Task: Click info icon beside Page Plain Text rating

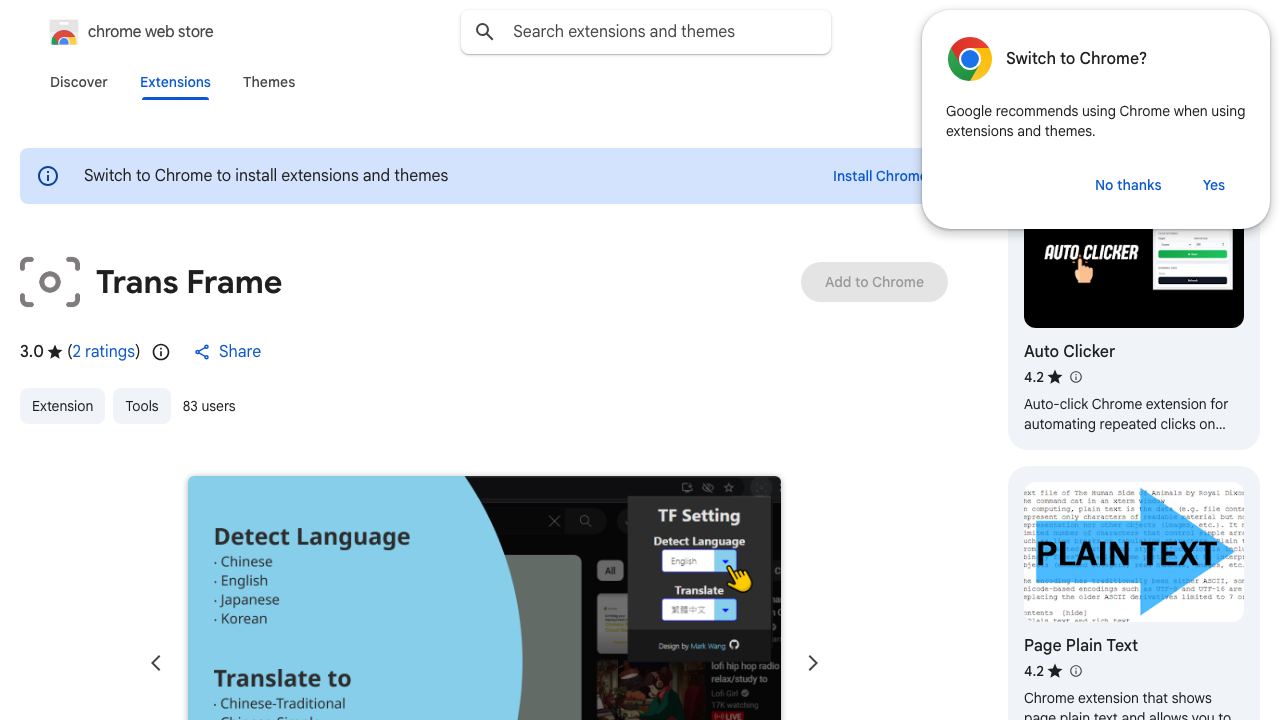Action: [1076, 671]
